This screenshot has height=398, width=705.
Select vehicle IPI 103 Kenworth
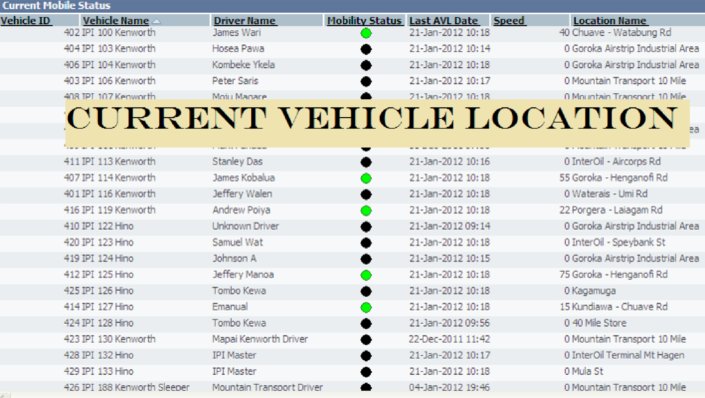(x=119, y=49)
